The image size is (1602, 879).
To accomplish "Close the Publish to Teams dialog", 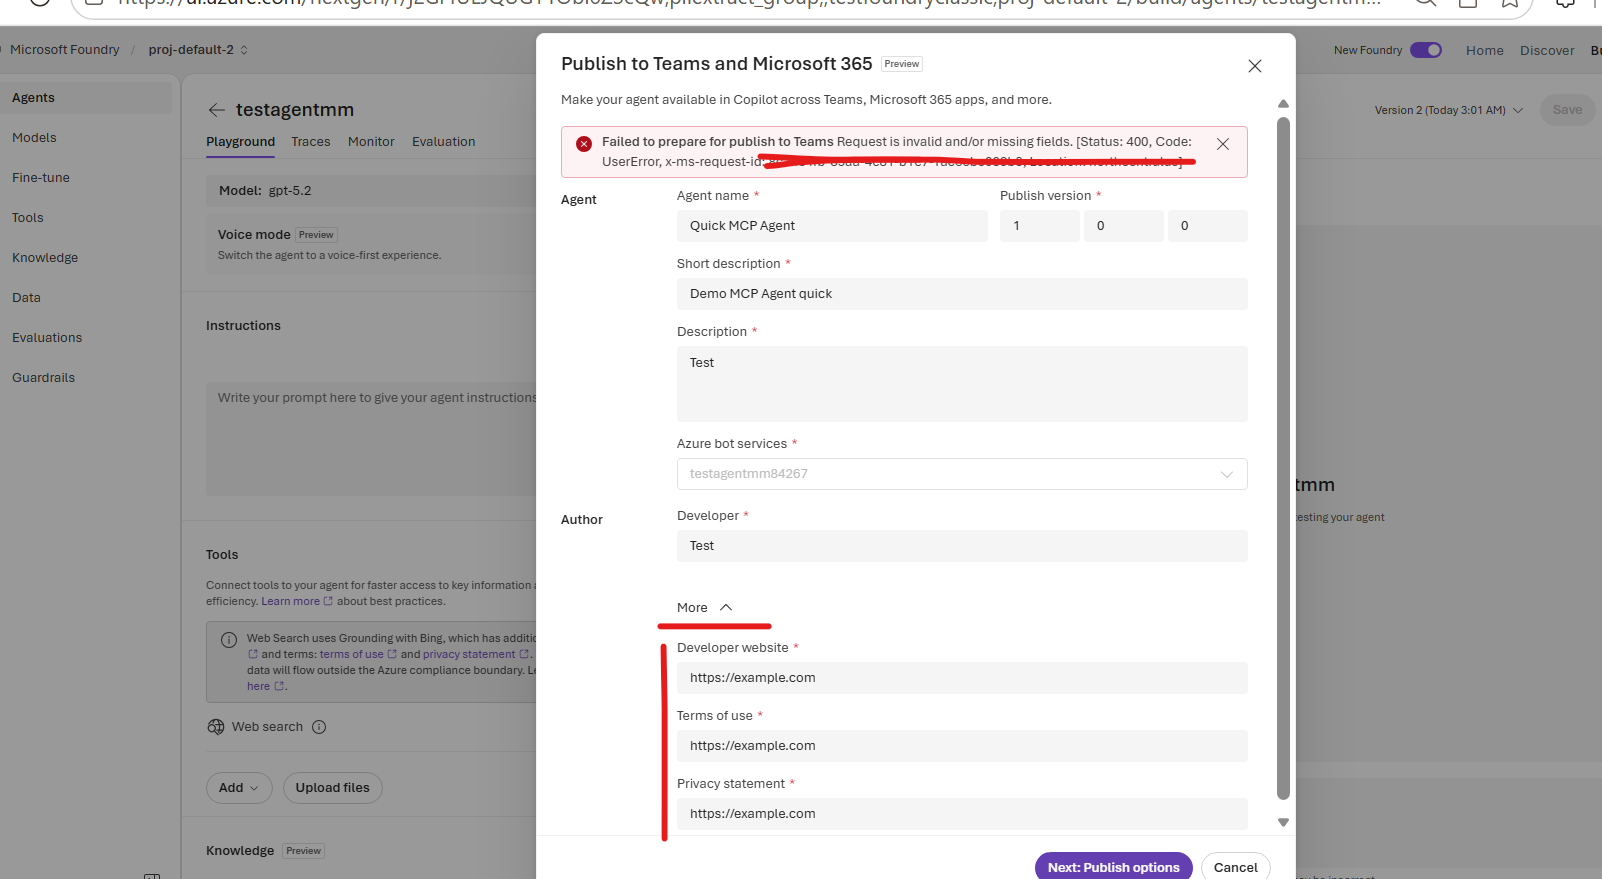I will (1255, 66).
